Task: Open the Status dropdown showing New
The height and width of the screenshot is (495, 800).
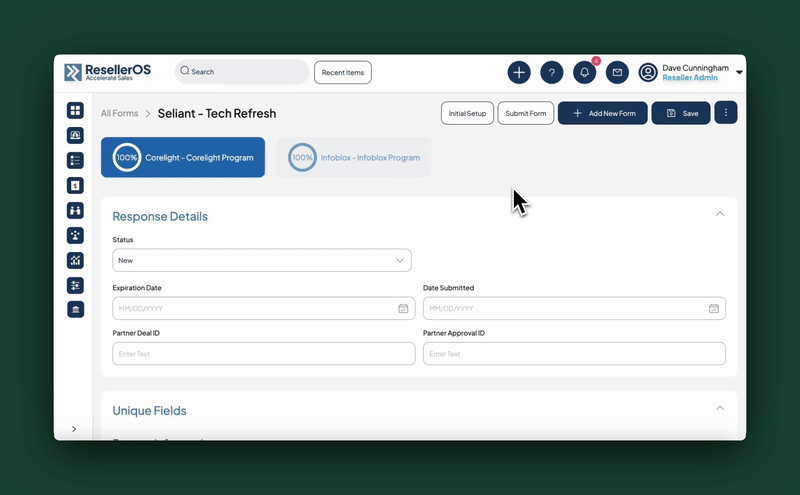Action: coord(262,260)
